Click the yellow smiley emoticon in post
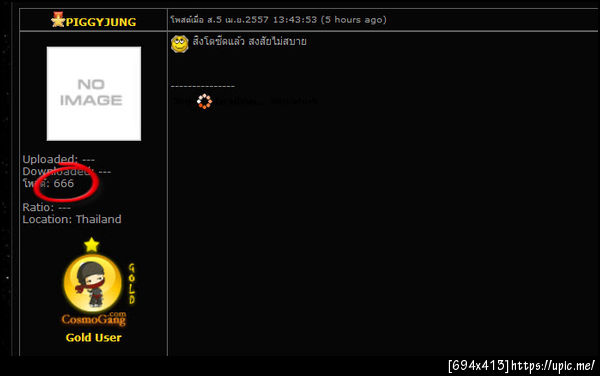Viewport: 600px width, 376px height. click(x=179, y=44)
